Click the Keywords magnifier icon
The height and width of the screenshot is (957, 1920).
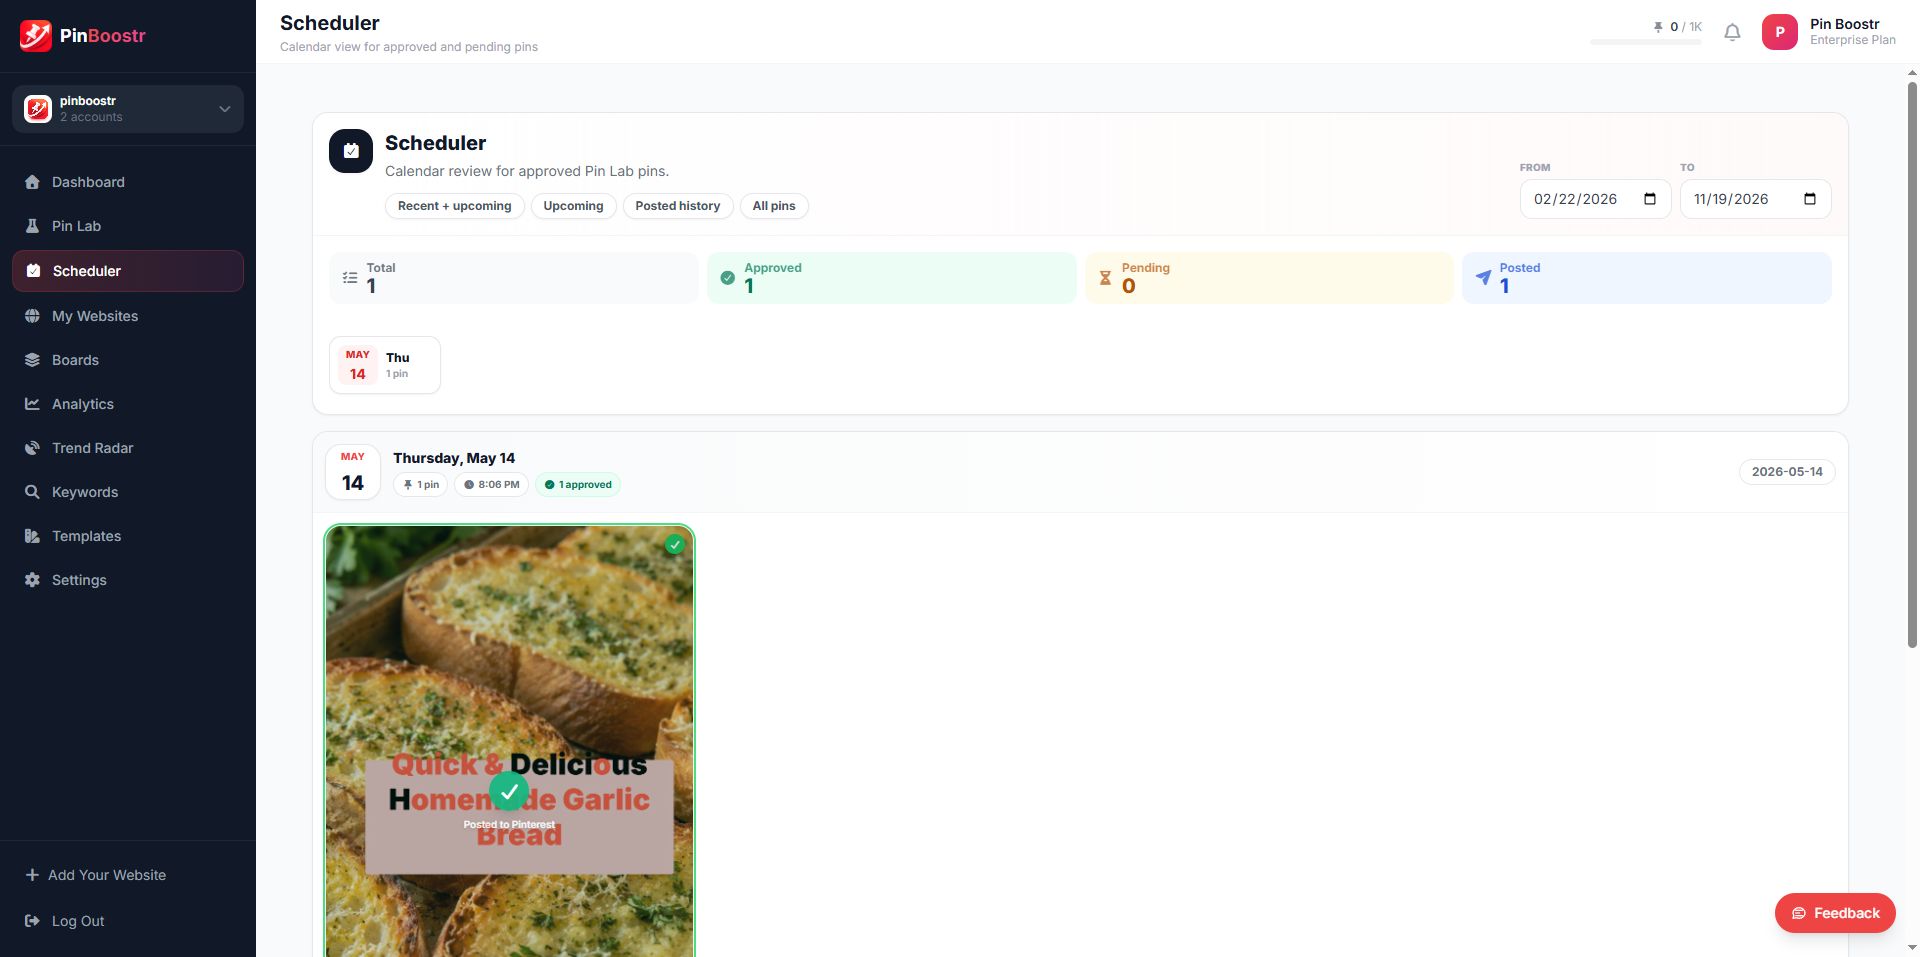point(32,492)
